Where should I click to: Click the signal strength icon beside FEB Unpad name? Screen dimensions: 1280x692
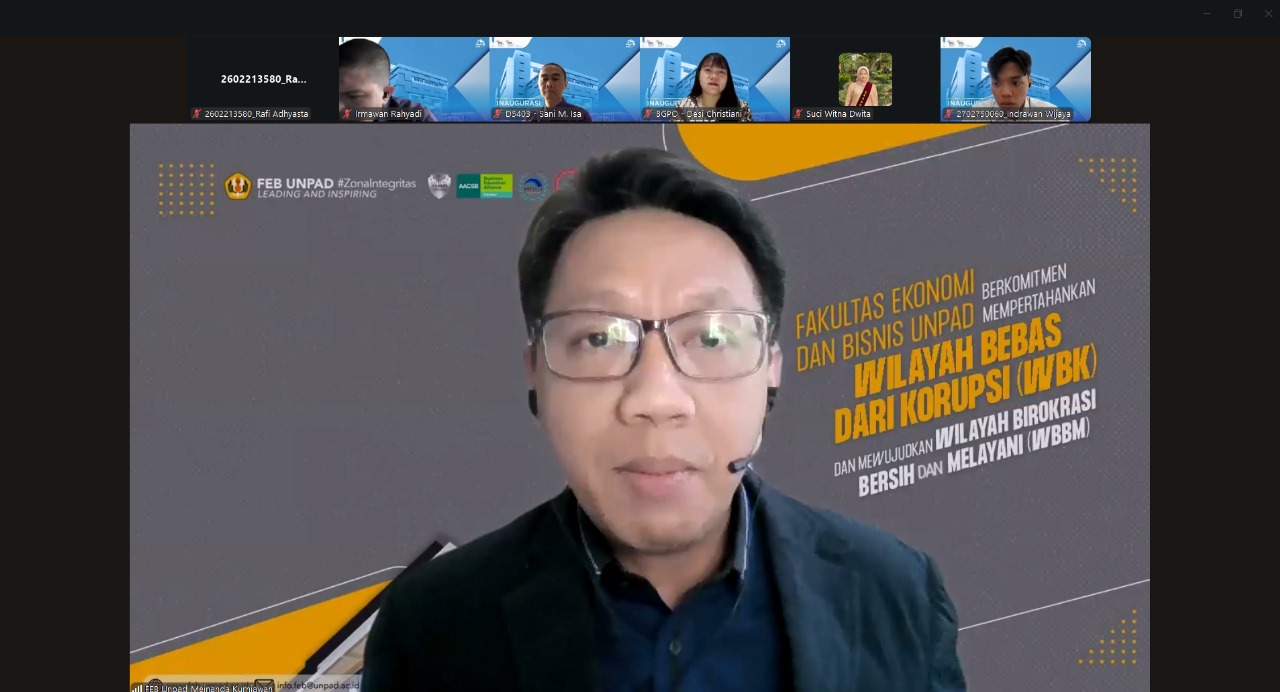[137, 688]
